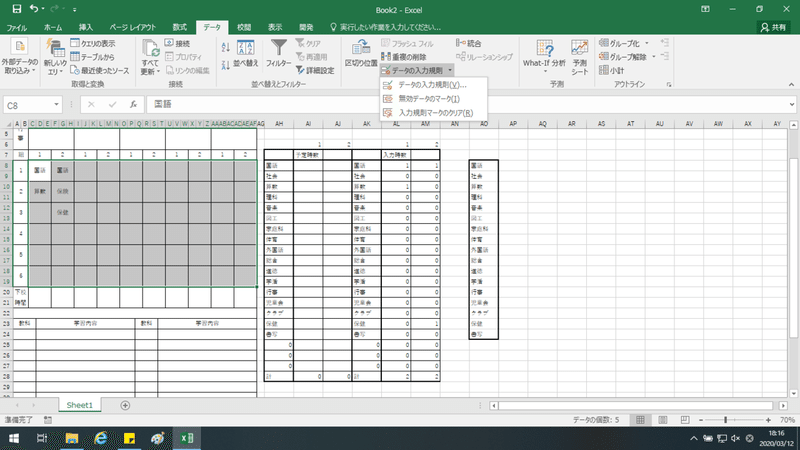This screenshot has height=450, width=800.
Task: Switch to the ページレイアウト tab
Action: pos(133,27)
